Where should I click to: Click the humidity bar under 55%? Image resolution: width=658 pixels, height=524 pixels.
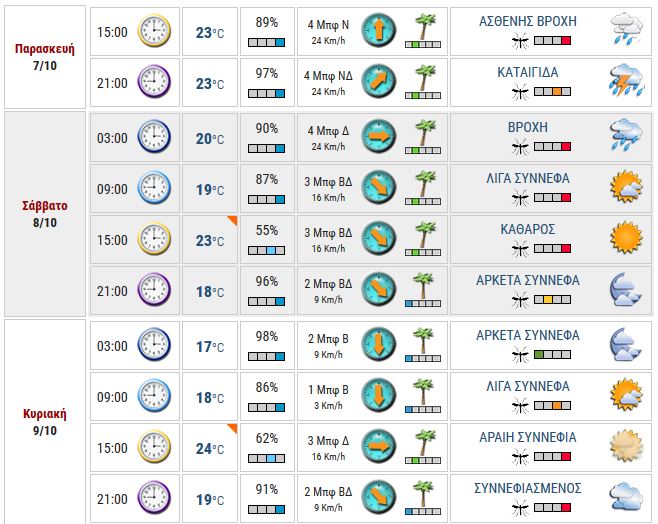coord(266,248)
